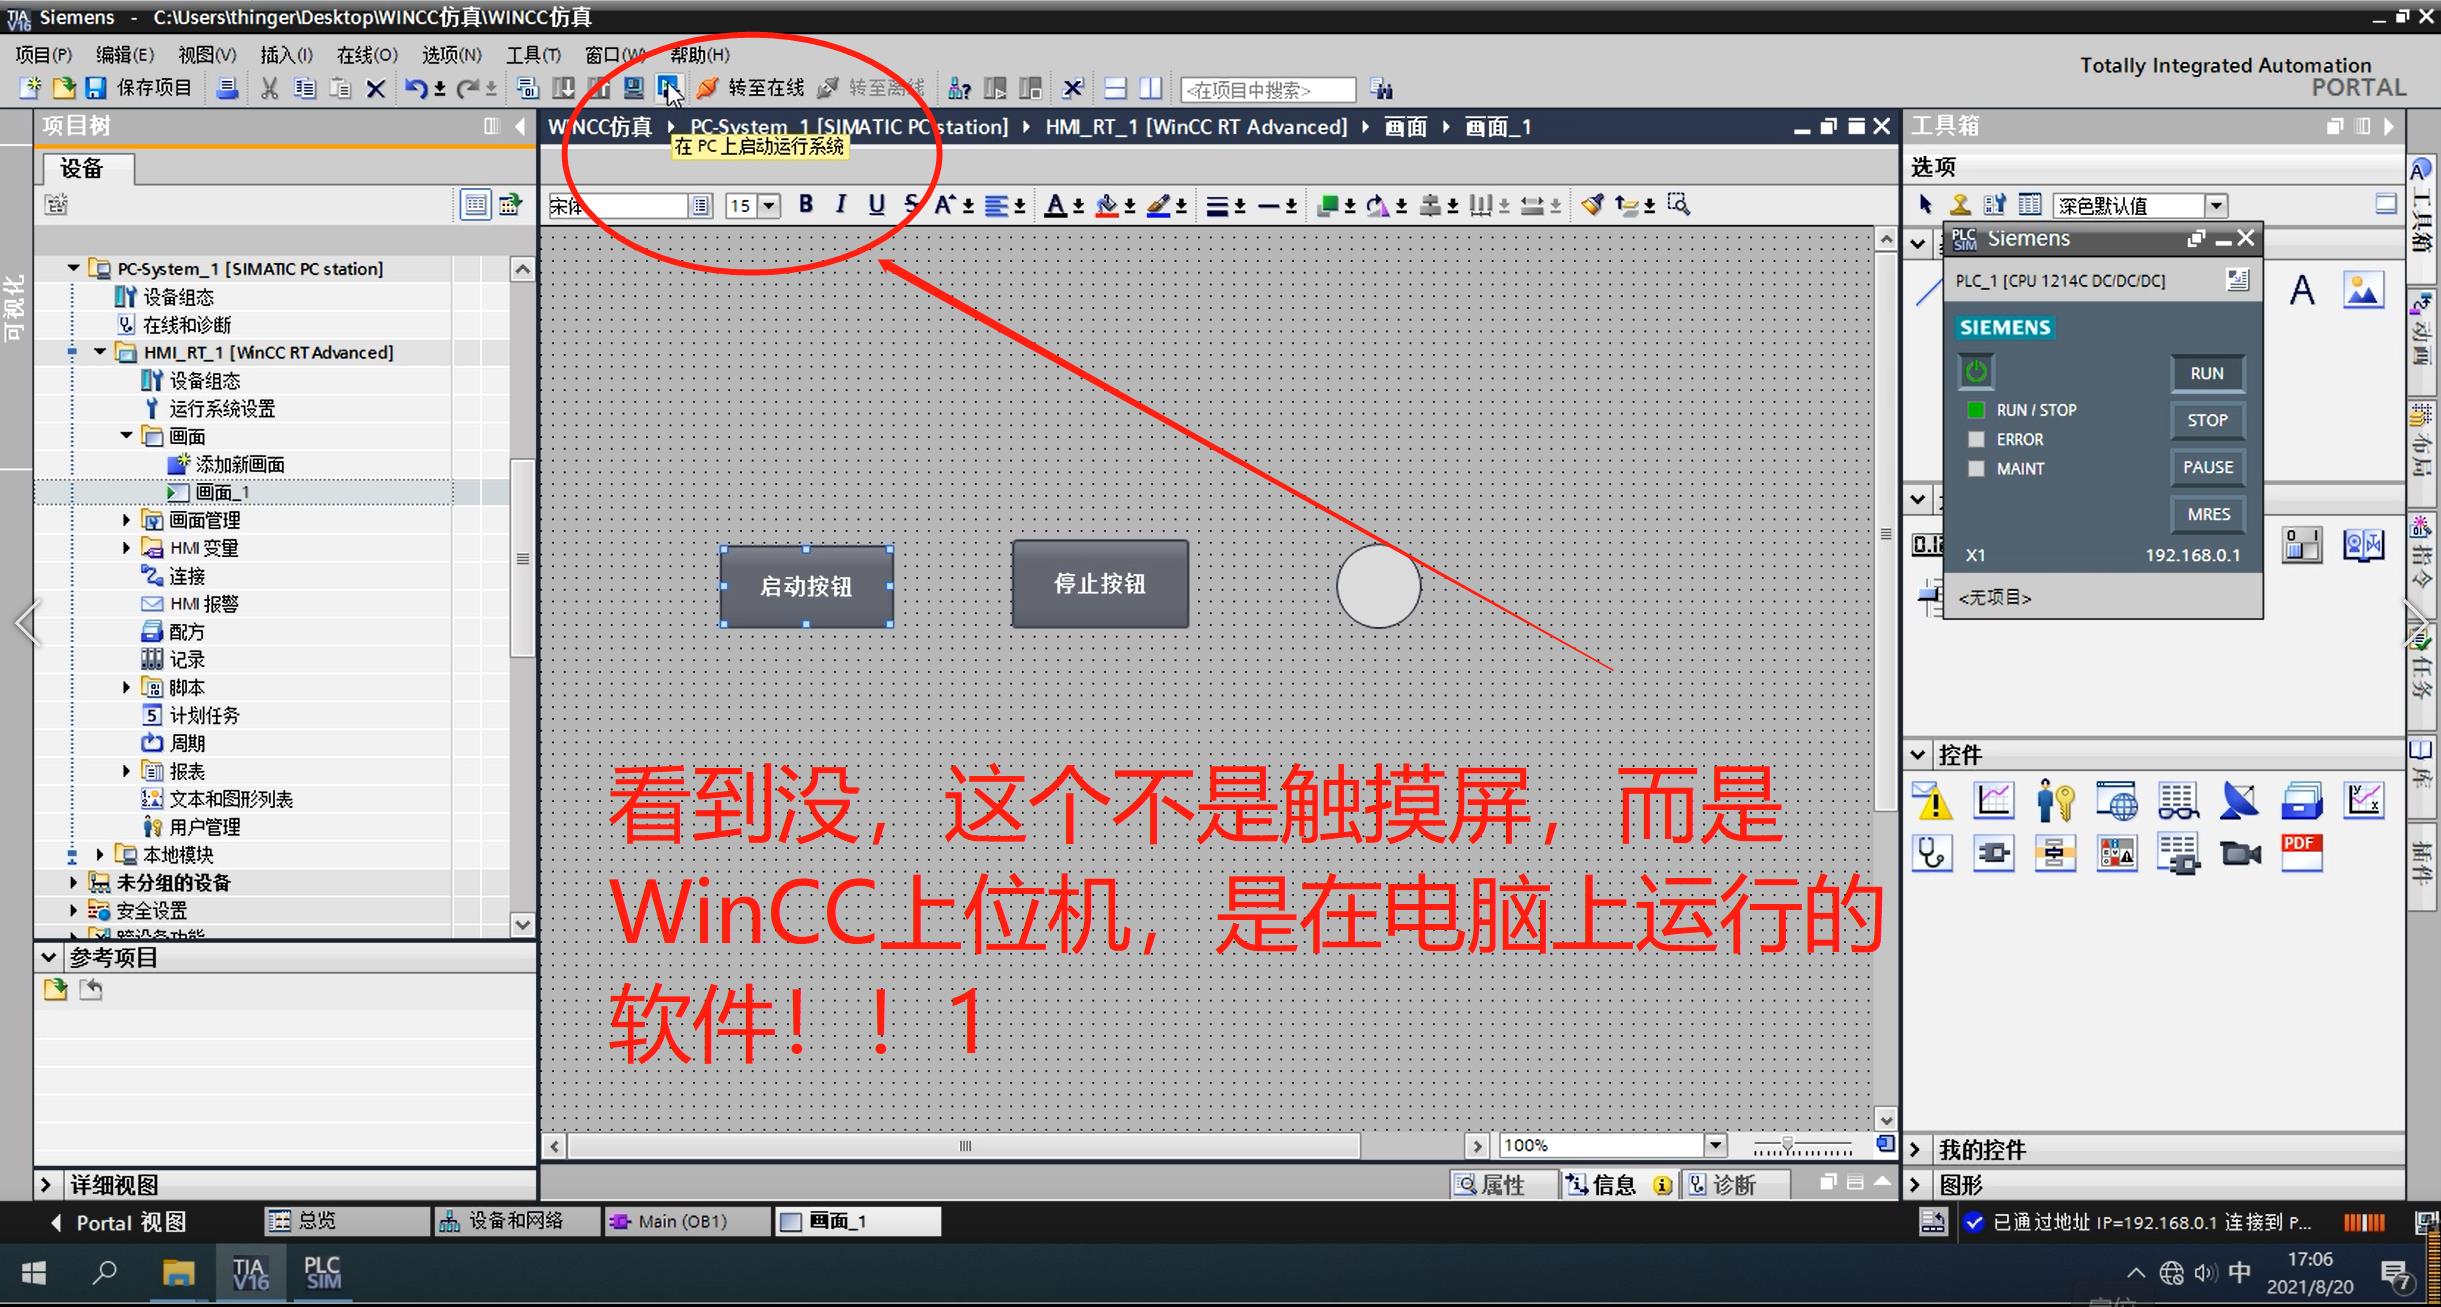Click the background fill color bucket icon
Viewport: 2441px width, 1307px height.
click(1107, 205)
